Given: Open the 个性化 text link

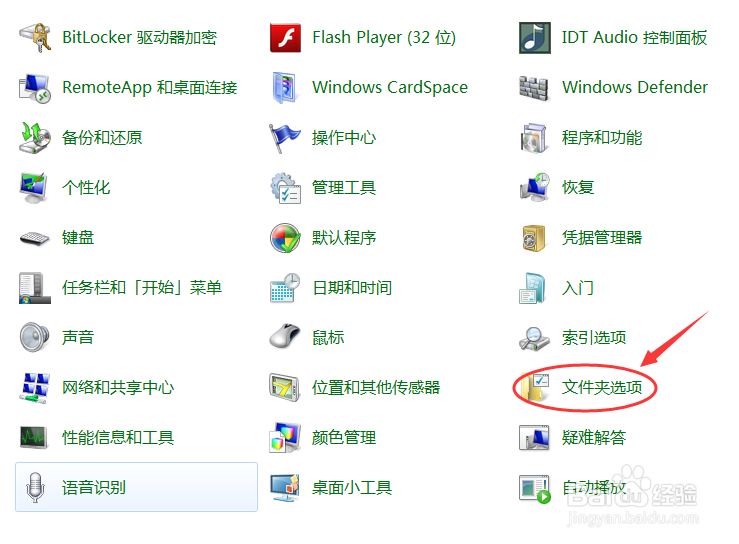Looking at the screenshot, I should click(x=86, y=188).
